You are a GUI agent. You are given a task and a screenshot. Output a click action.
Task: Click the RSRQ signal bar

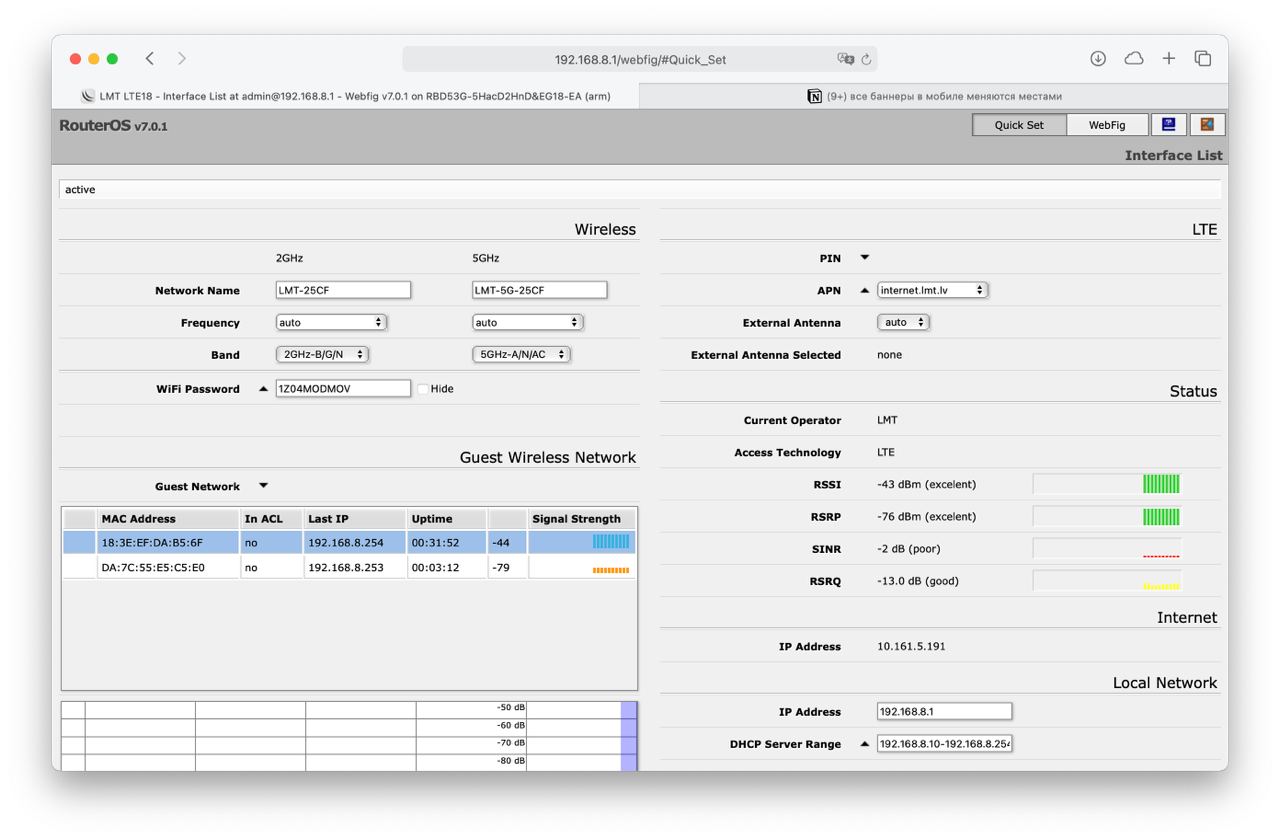pos(1107,580)
